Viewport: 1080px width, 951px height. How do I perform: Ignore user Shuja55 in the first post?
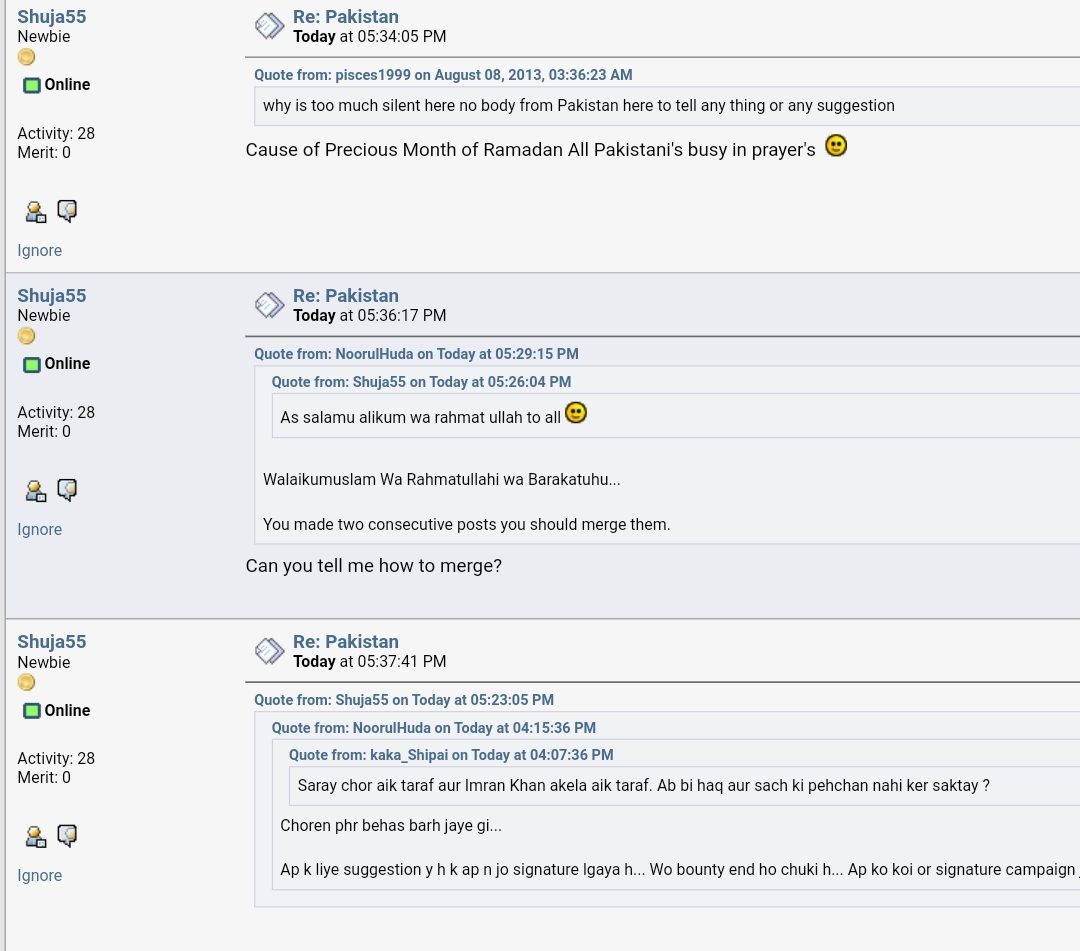(x=39, y=251)
